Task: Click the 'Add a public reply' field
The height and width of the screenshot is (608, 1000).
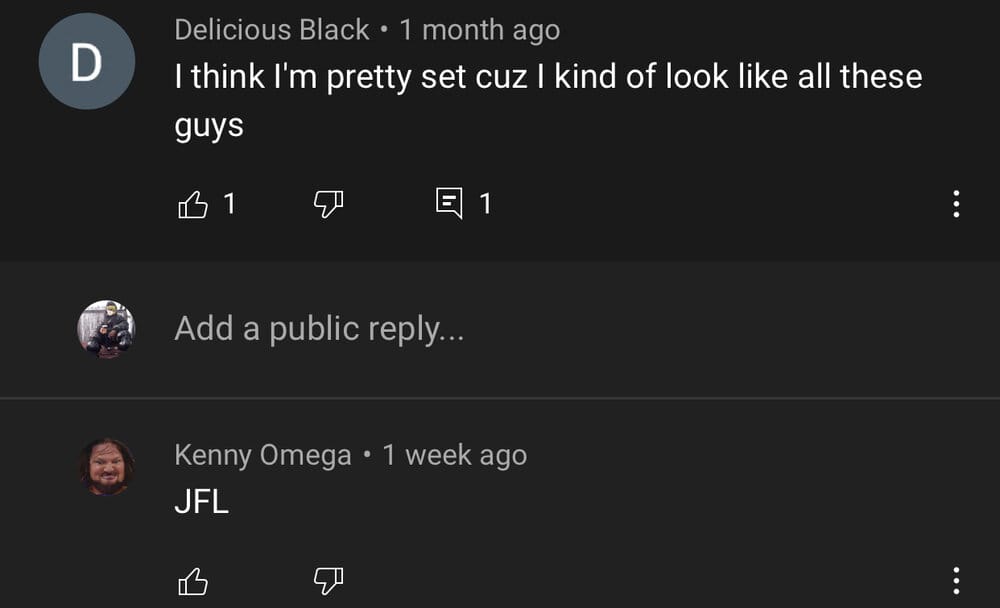Action: tap(319, 328)
